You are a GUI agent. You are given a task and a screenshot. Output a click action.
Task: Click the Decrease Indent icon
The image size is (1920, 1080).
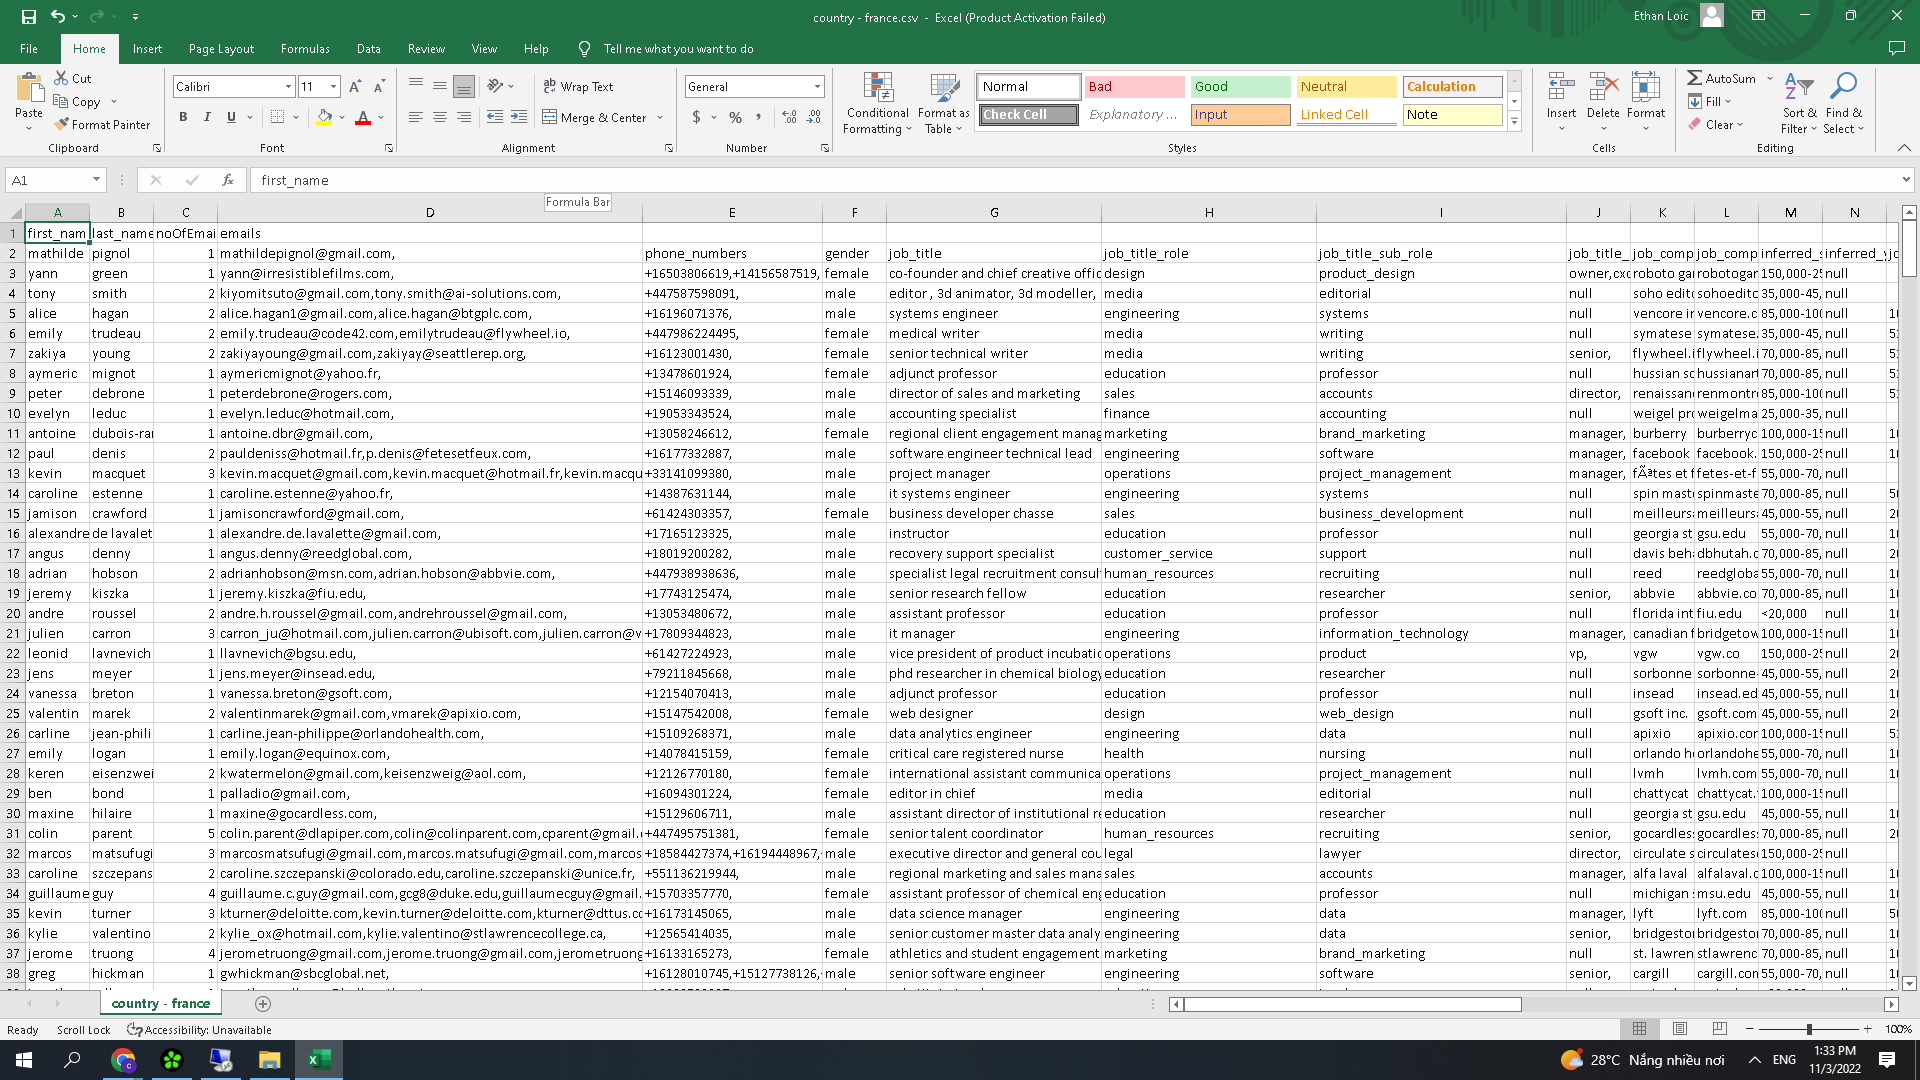[495, 117]
